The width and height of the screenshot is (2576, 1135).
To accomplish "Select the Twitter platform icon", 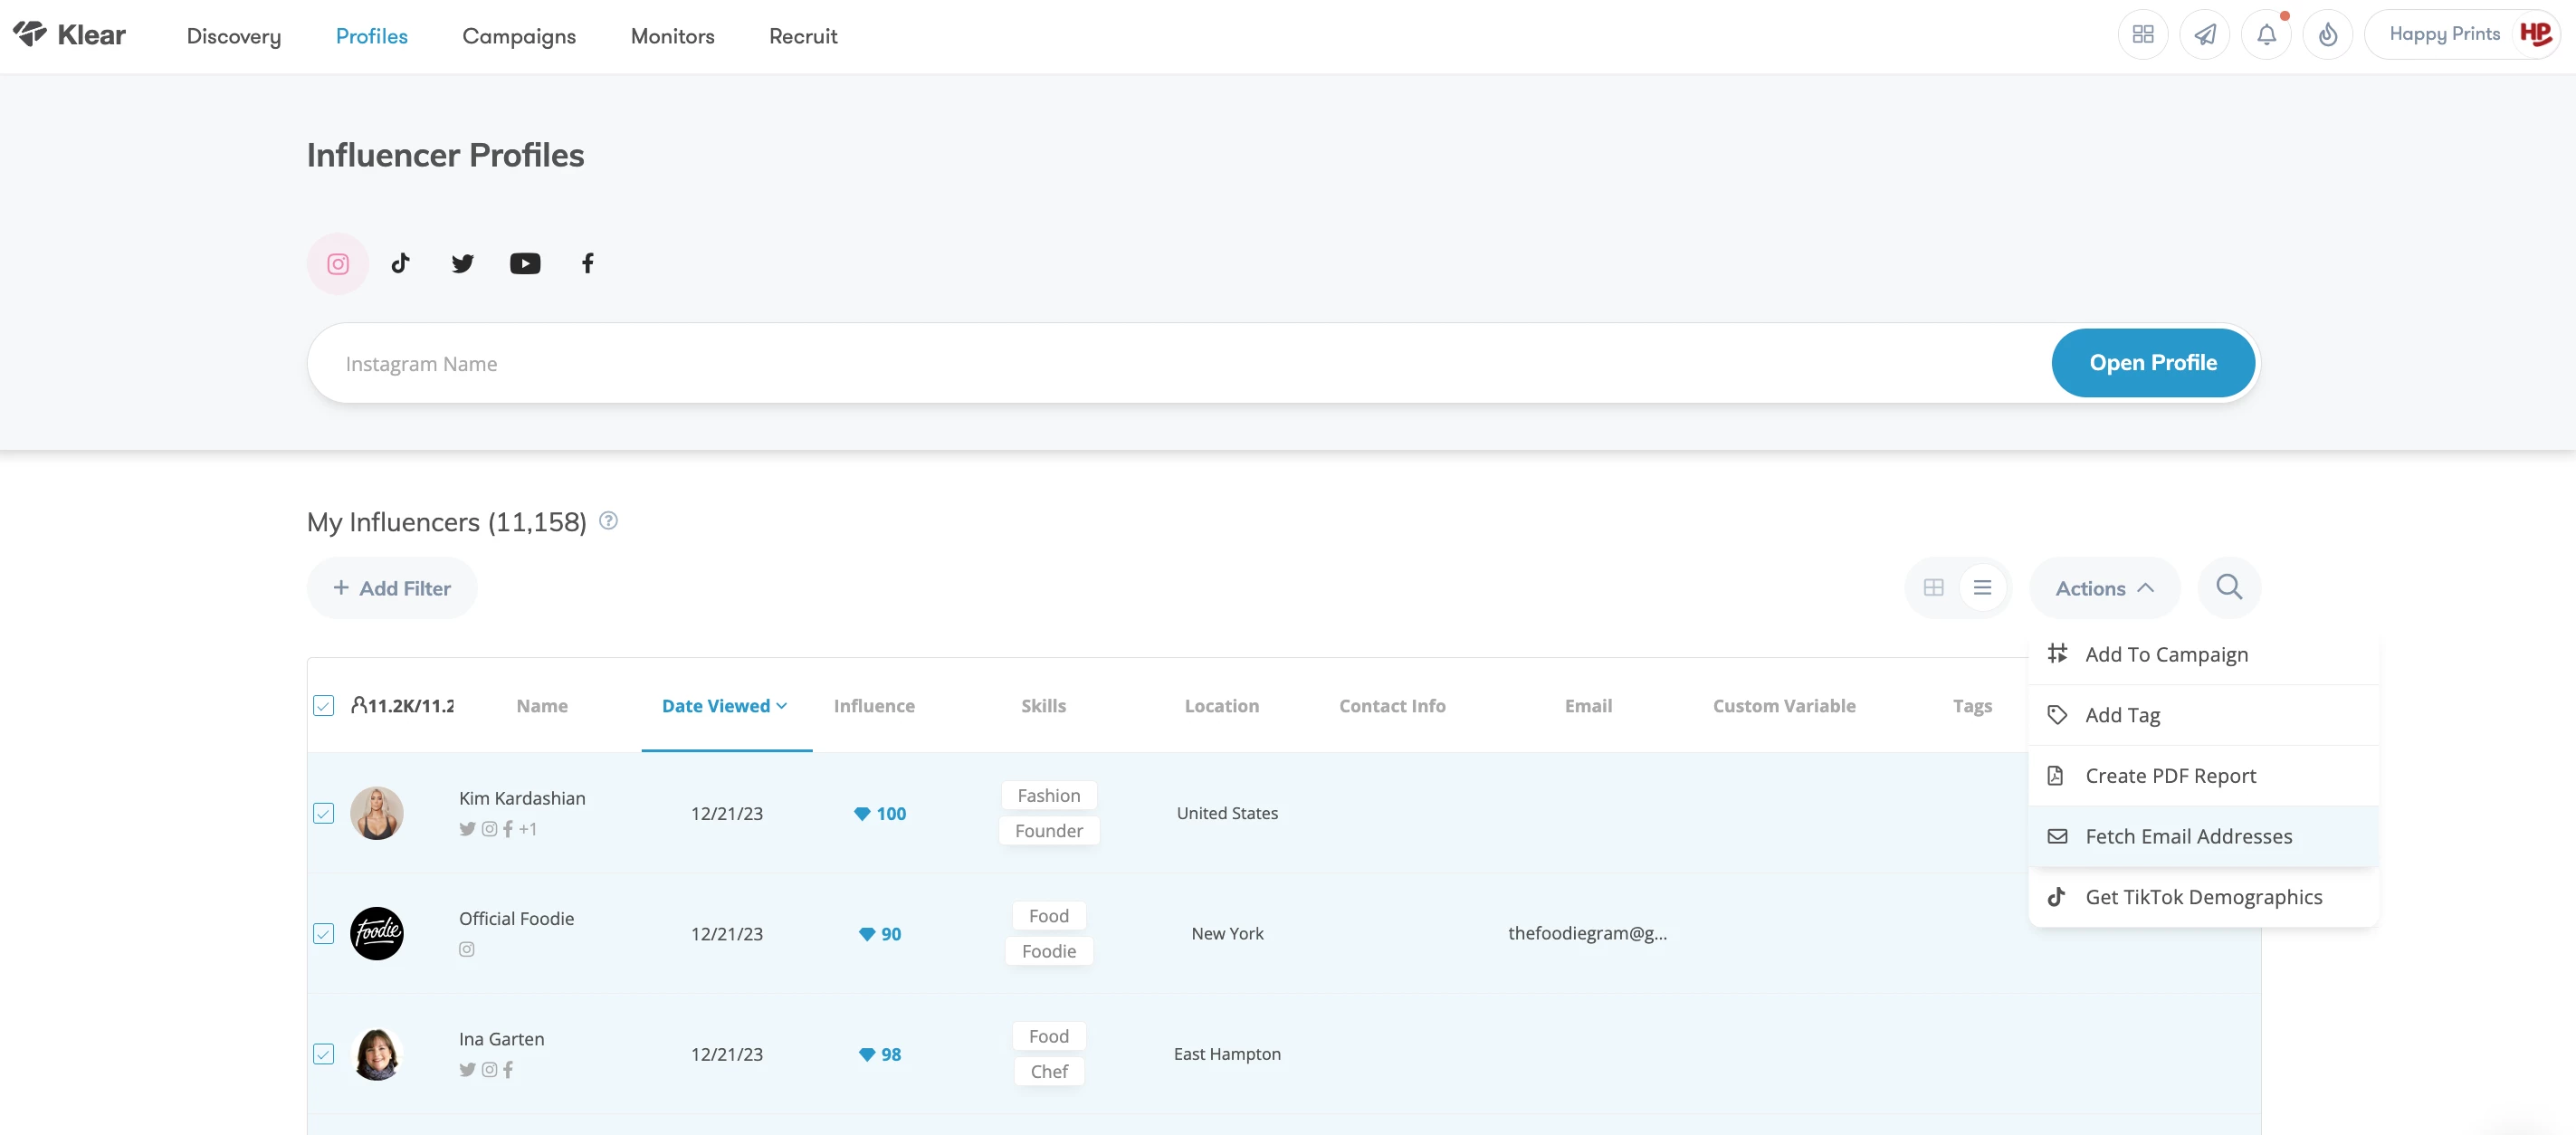I will click(462, 264).
